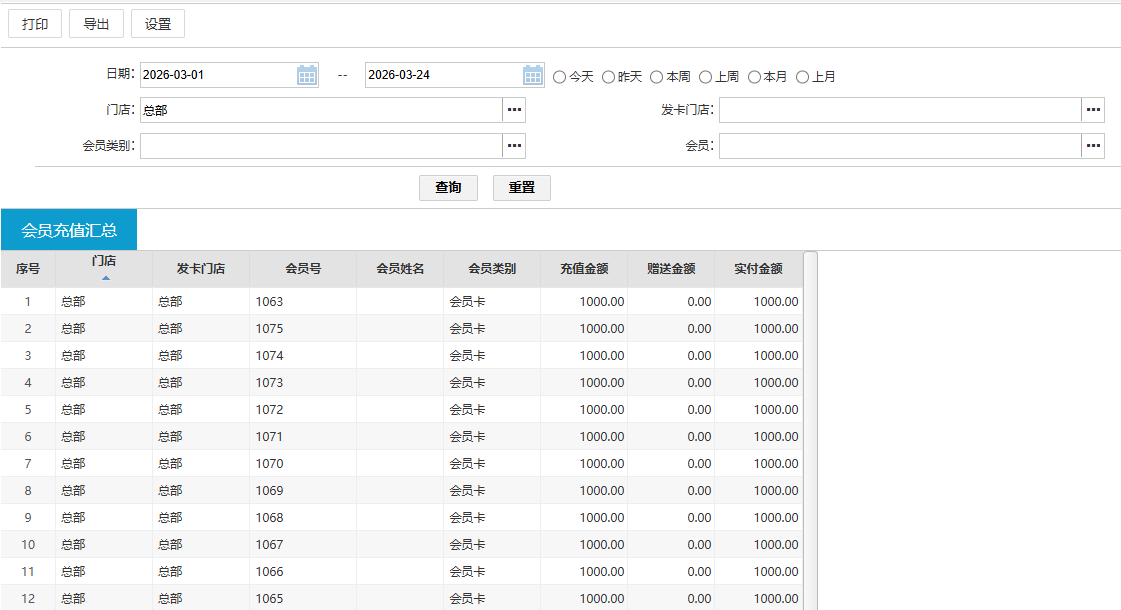The image size is (1121, 610).
Task: Open the 会员类别 ellipsis selector
Action: (514, 146)
